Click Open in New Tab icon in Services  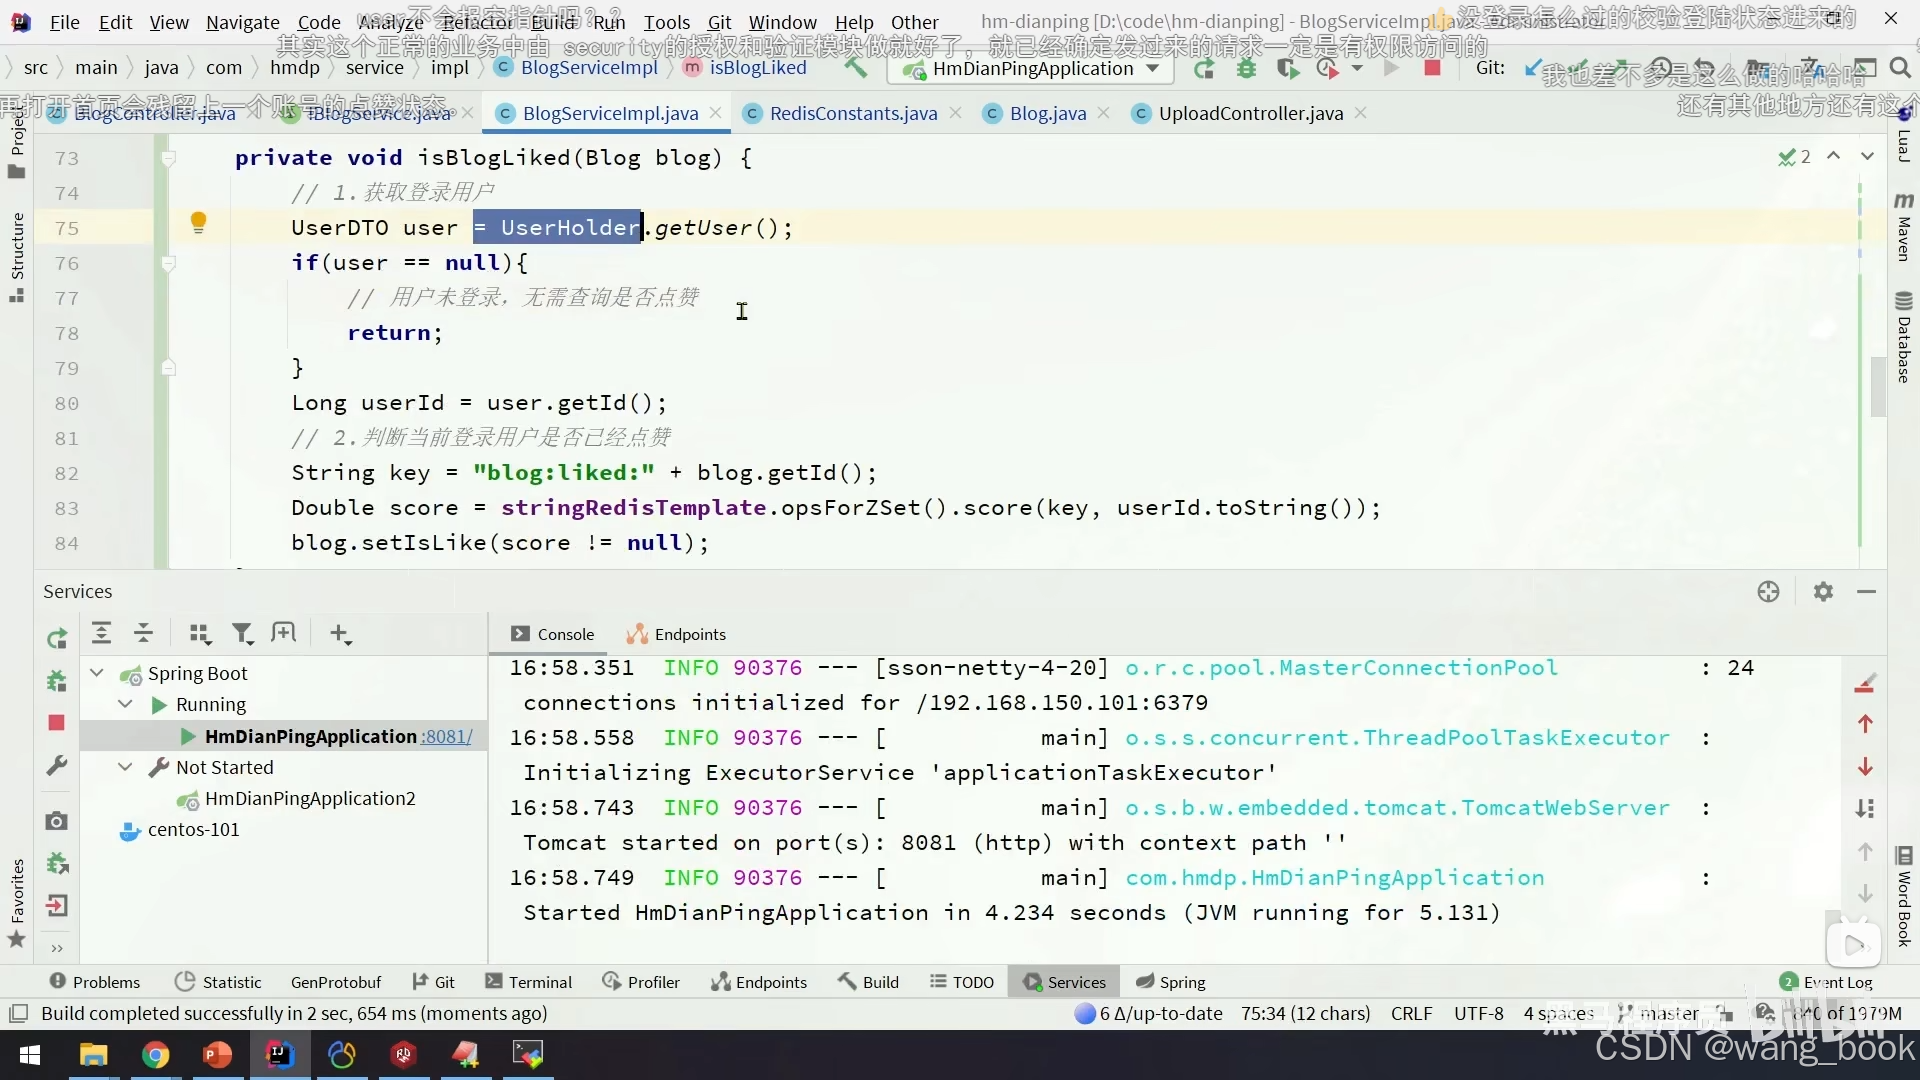pyautogui.click(x=284, y=633)
